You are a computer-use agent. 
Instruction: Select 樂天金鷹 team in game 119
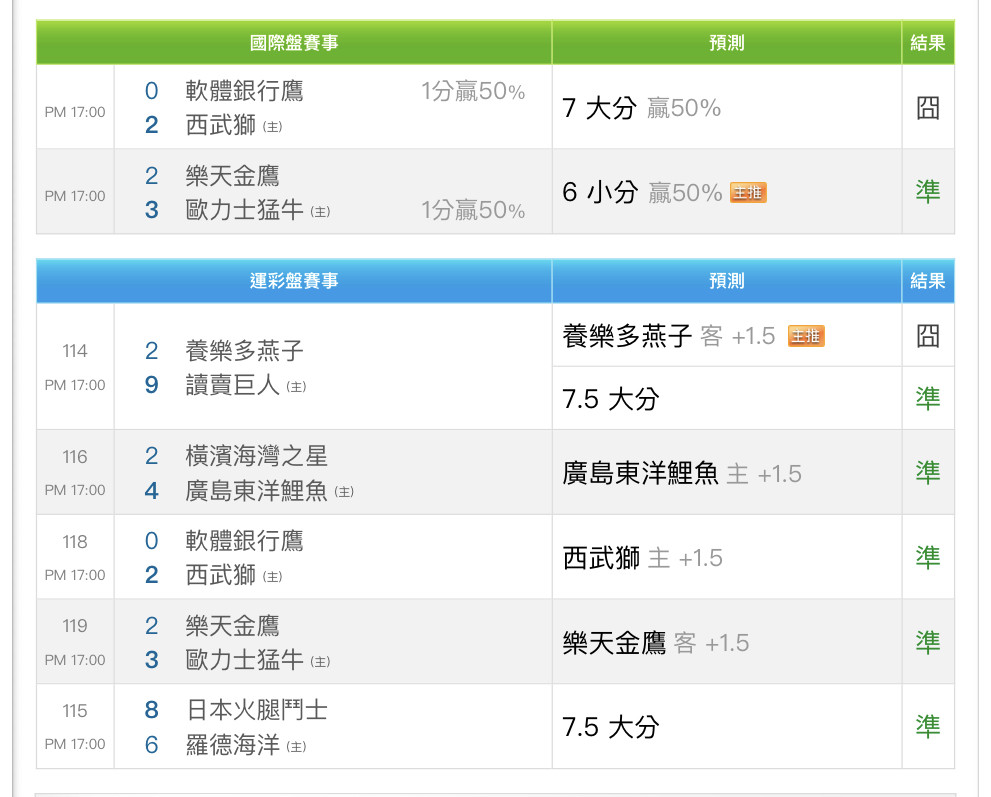pyautogui.click(x=233, y=626)
